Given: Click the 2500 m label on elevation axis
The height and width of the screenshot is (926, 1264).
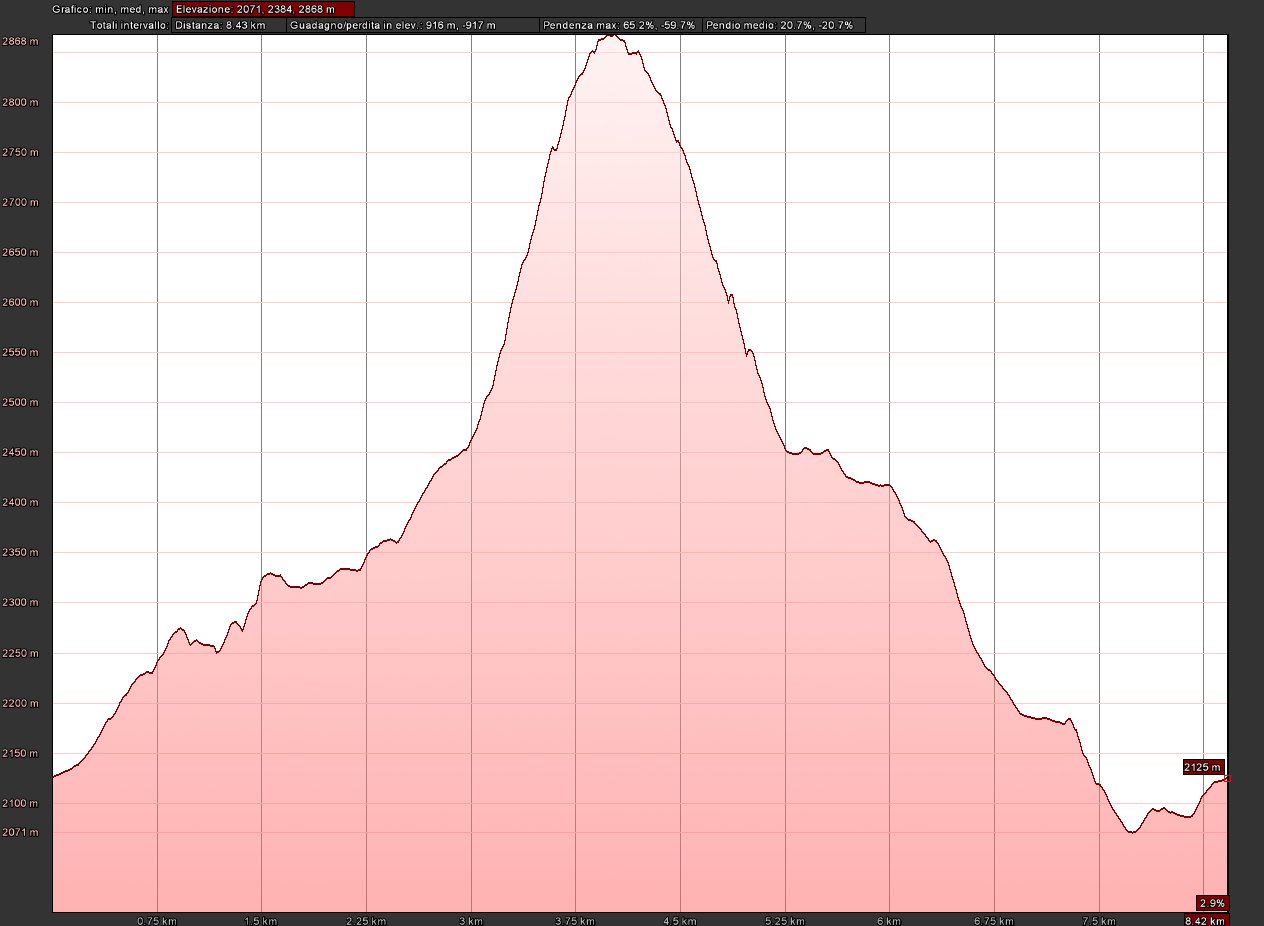Looking at the screenshot, I should [x=20, y=403].
